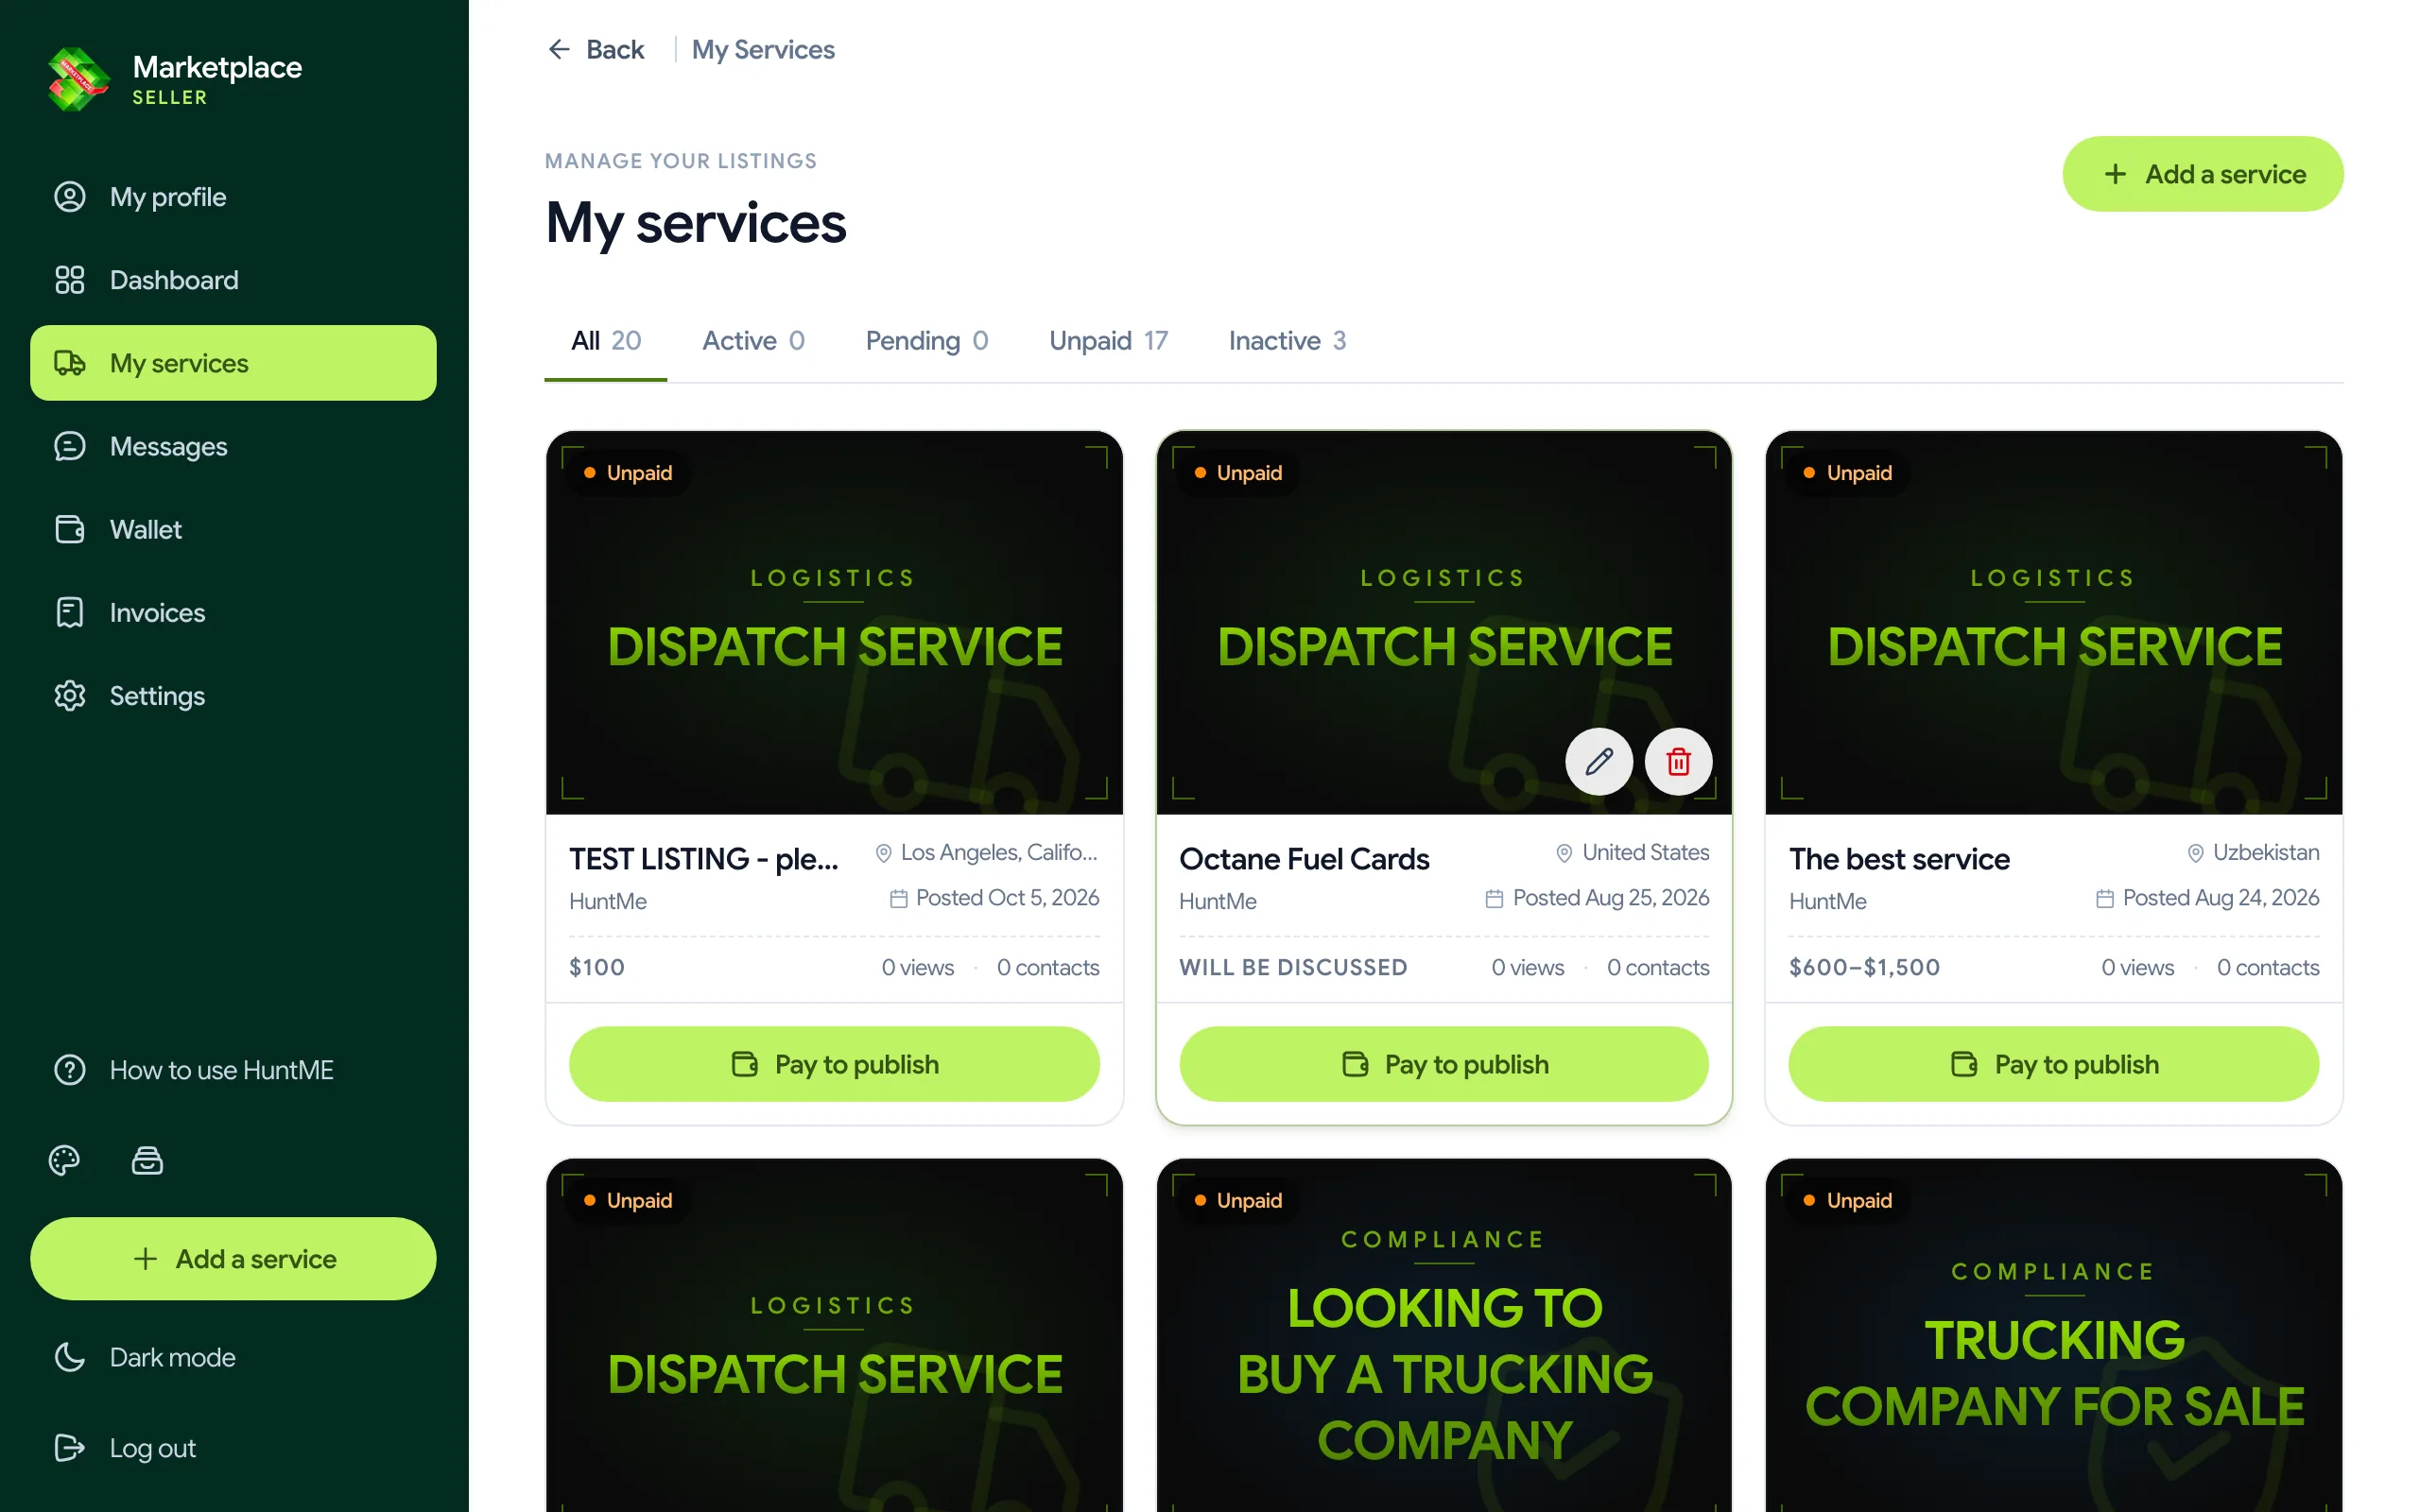
Task: Click Uzbekistan location text
Action: (2265, 852)
